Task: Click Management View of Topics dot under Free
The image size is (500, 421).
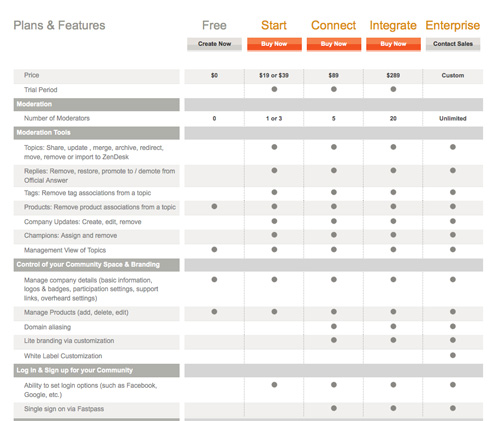Action: tap(214, 249)
